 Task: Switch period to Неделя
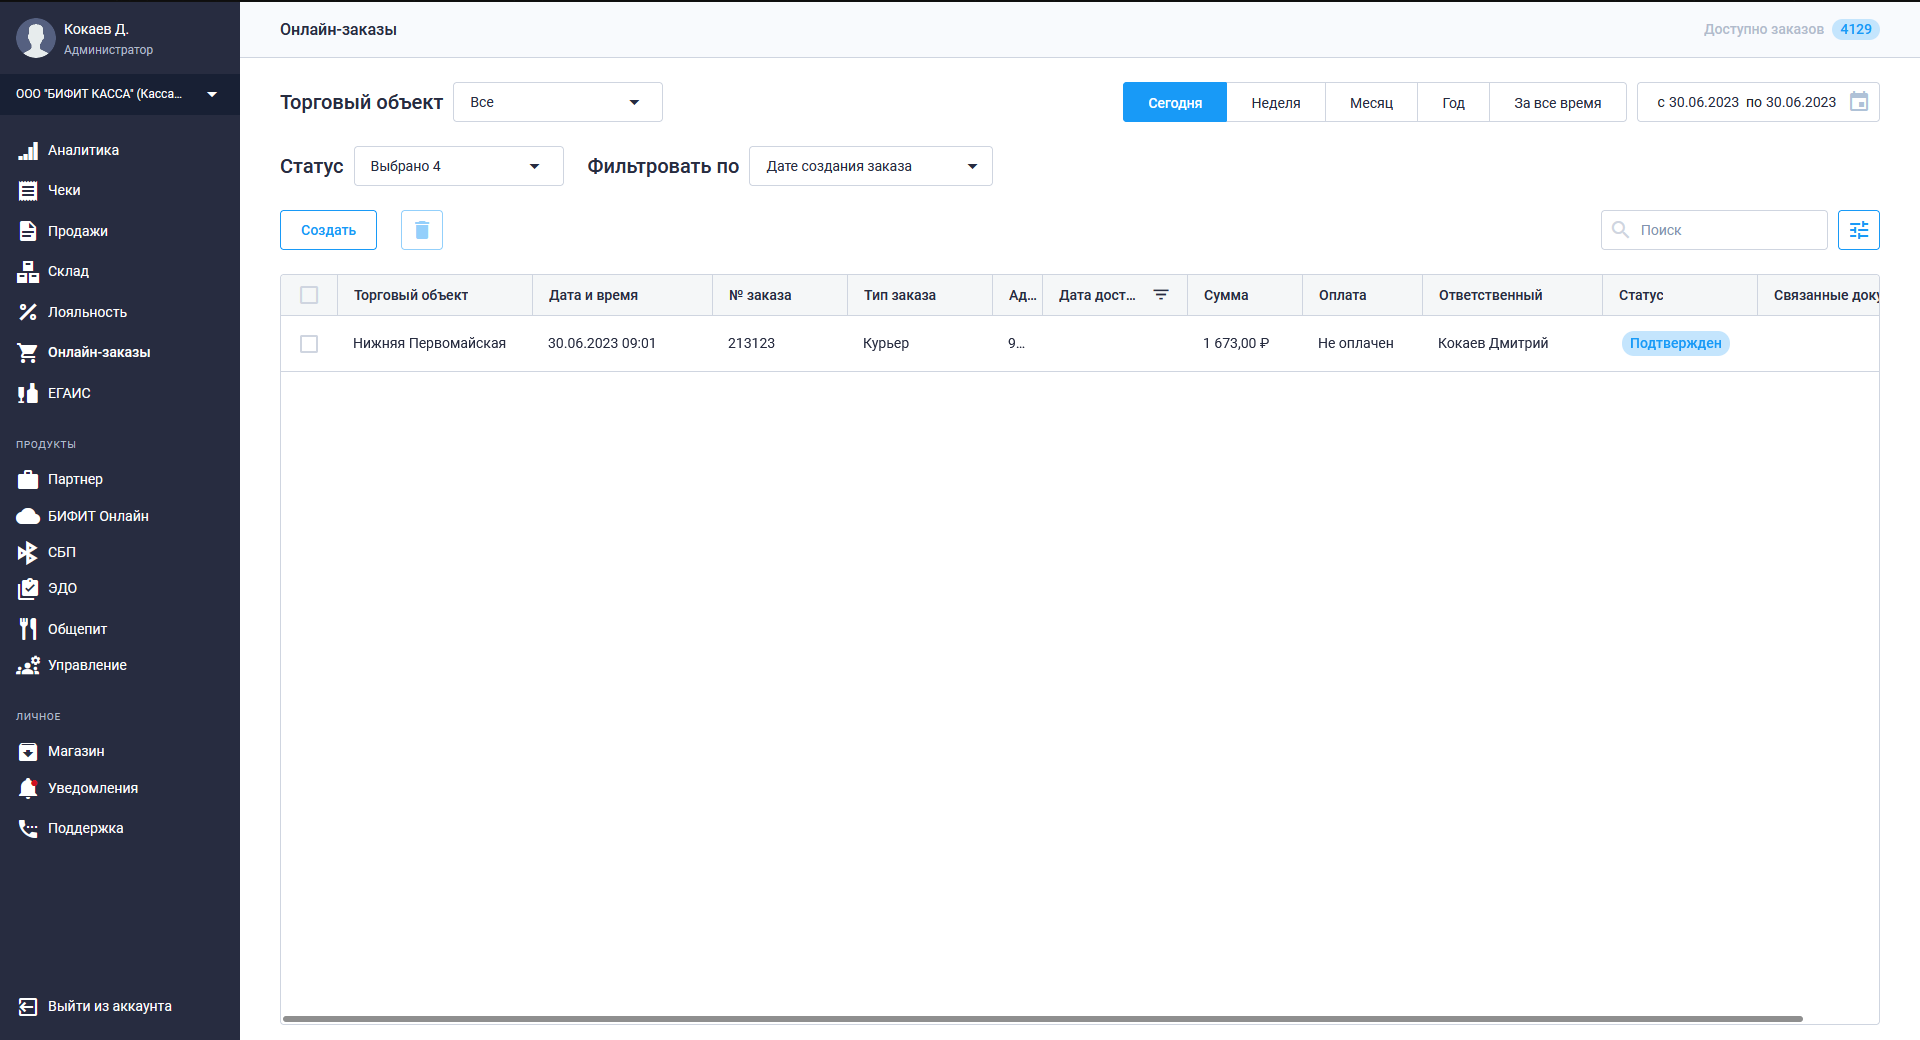click(1276, 102)
